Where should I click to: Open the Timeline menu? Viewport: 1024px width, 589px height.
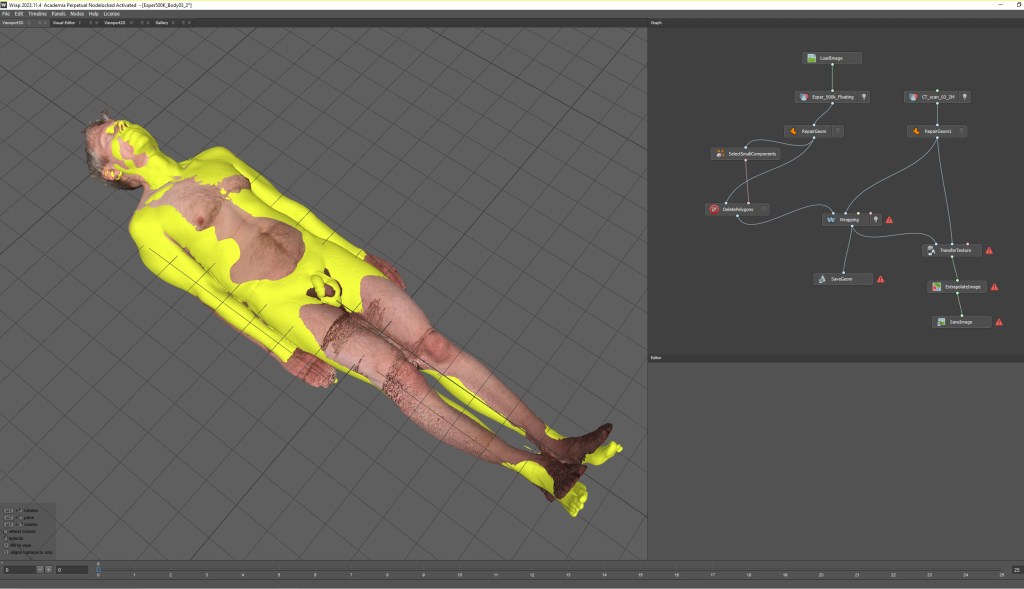coord(38,14)
